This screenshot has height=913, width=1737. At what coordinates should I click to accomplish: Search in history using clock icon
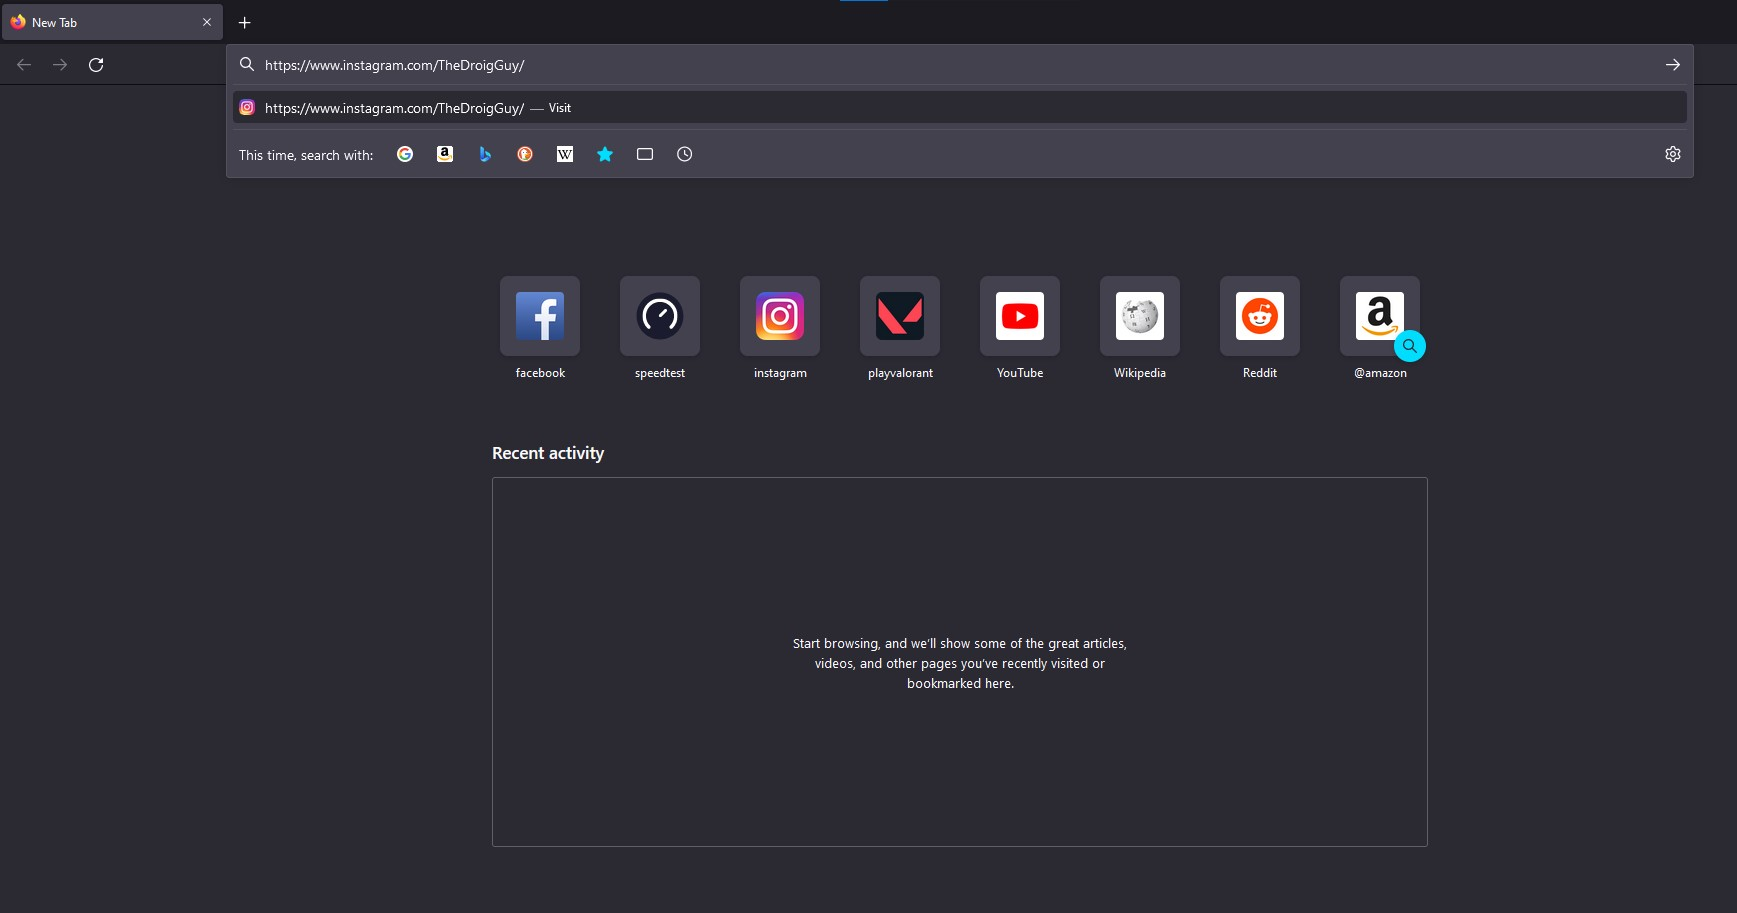[x=685, y=154]
